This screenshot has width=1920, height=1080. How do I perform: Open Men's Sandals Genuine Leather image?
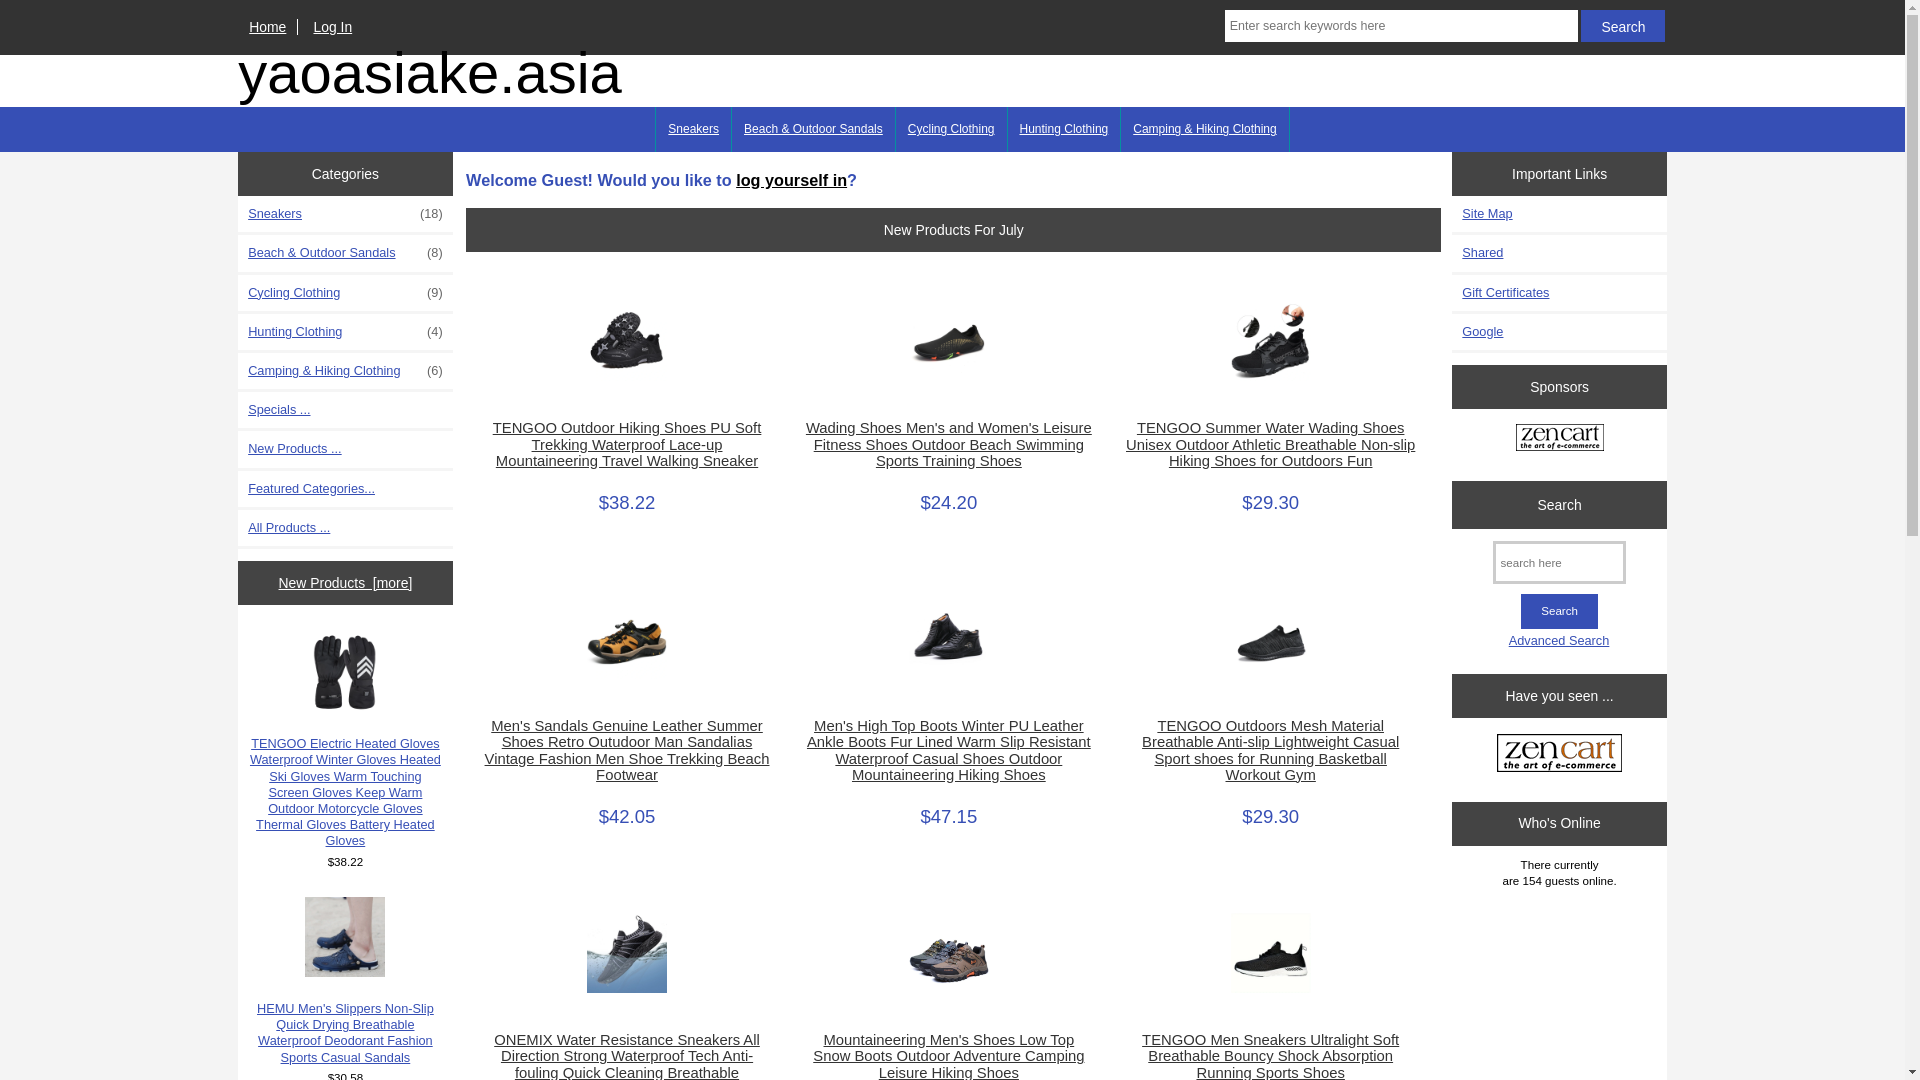click(x=627, y=640)
